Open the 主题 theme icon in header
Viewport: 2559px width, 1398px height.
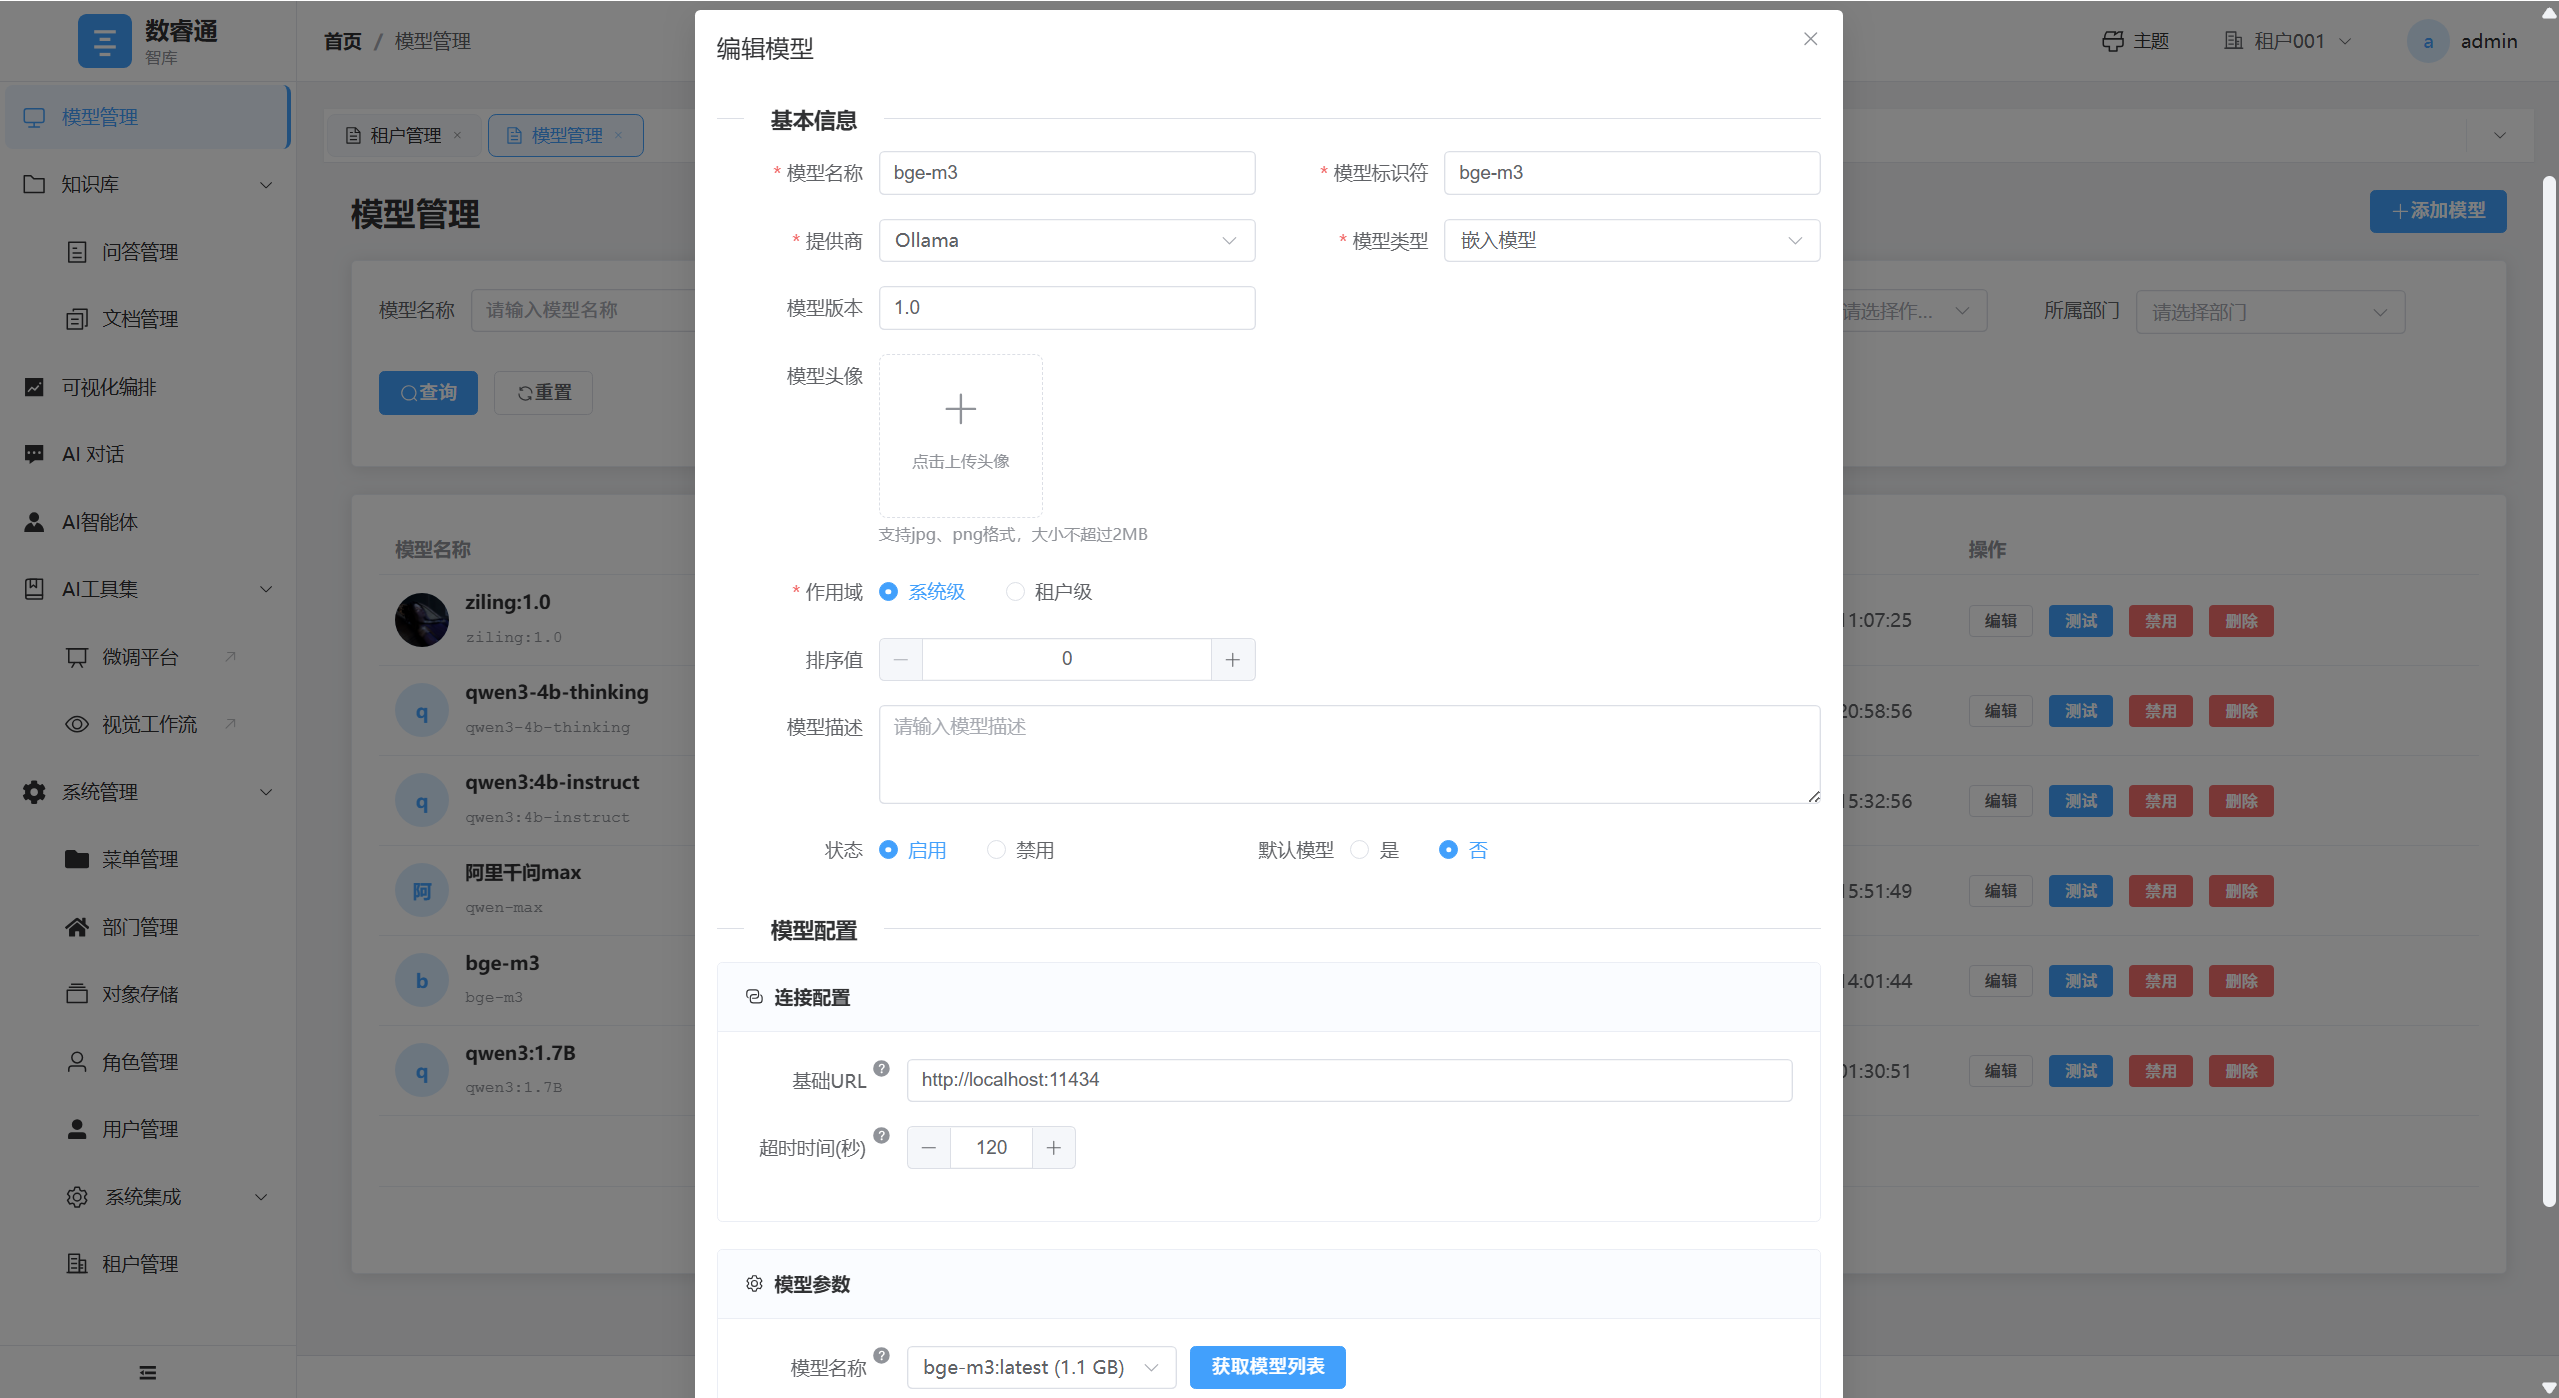tap(2112, 41)
